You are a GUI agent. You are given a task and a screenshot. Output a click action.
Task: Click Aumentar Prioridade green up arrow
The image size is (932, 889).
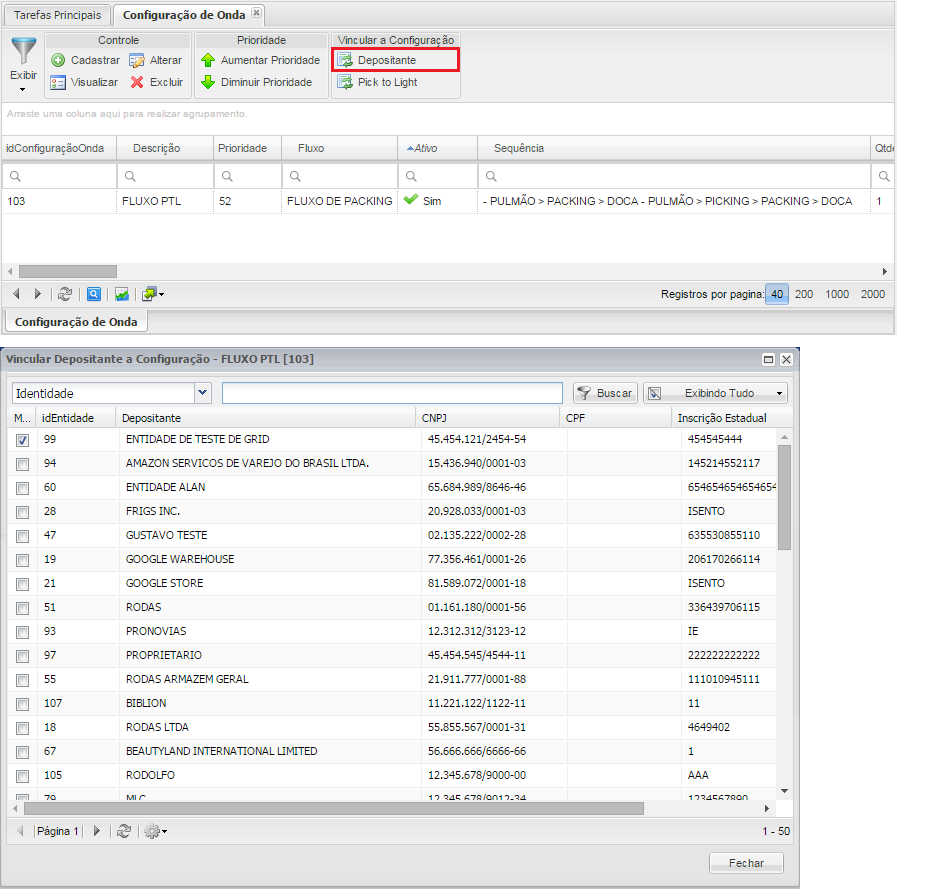pyautogui.click(x=208, y=61)
